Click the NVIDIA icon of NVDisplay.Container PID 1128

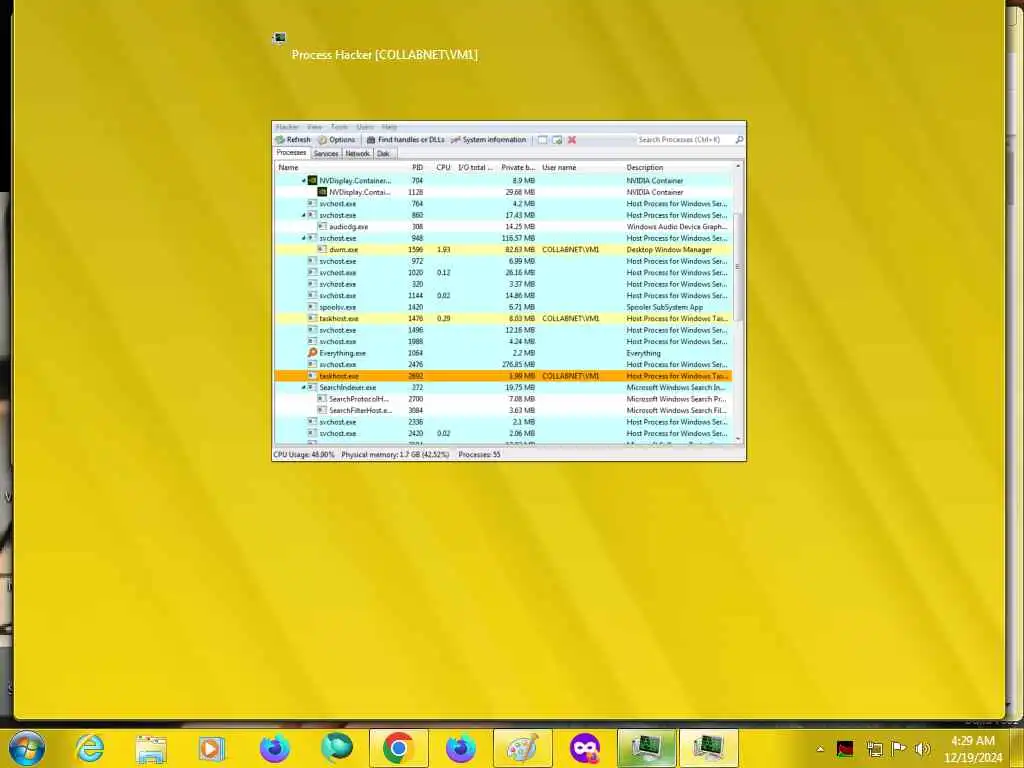(322, 192)
